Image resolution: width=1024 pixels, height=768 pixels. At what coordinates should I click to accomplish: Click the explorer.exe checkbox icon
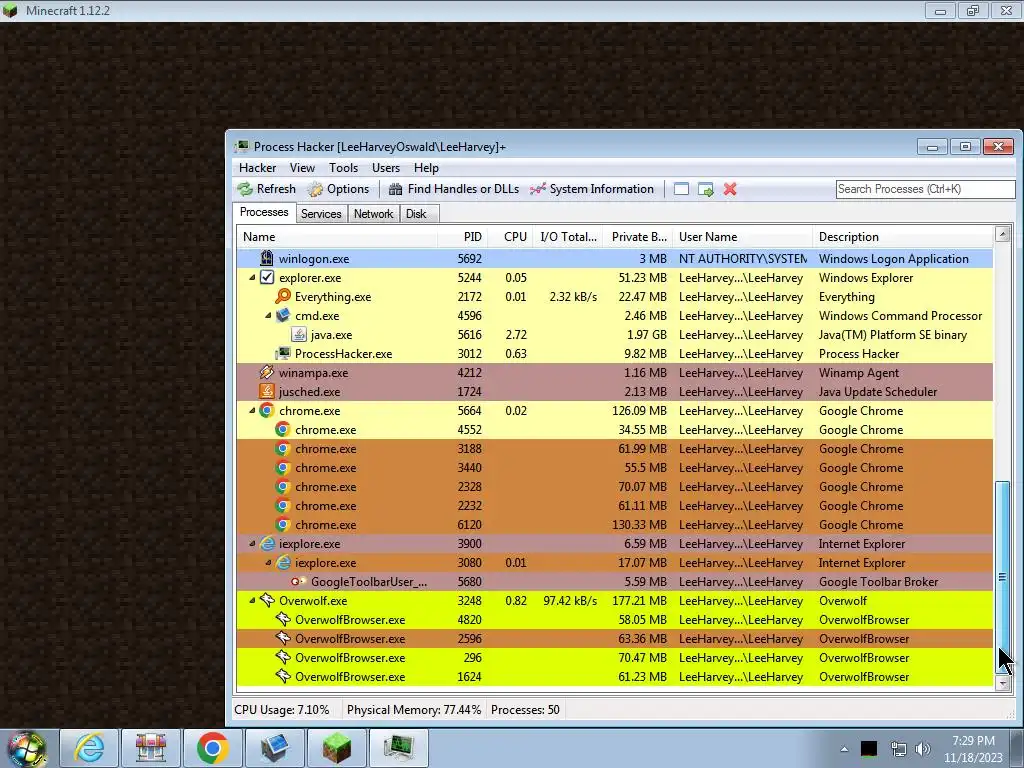pos(266,278)
